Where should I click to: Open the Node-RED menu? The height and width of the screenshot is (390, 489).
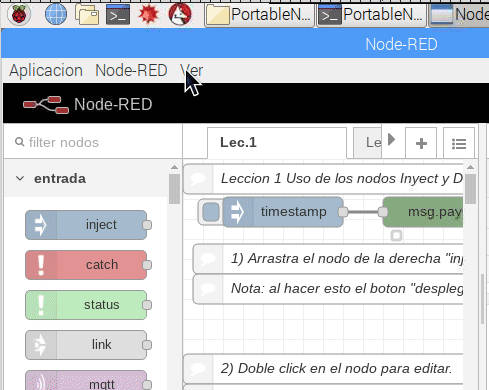(x=131, y=70)
